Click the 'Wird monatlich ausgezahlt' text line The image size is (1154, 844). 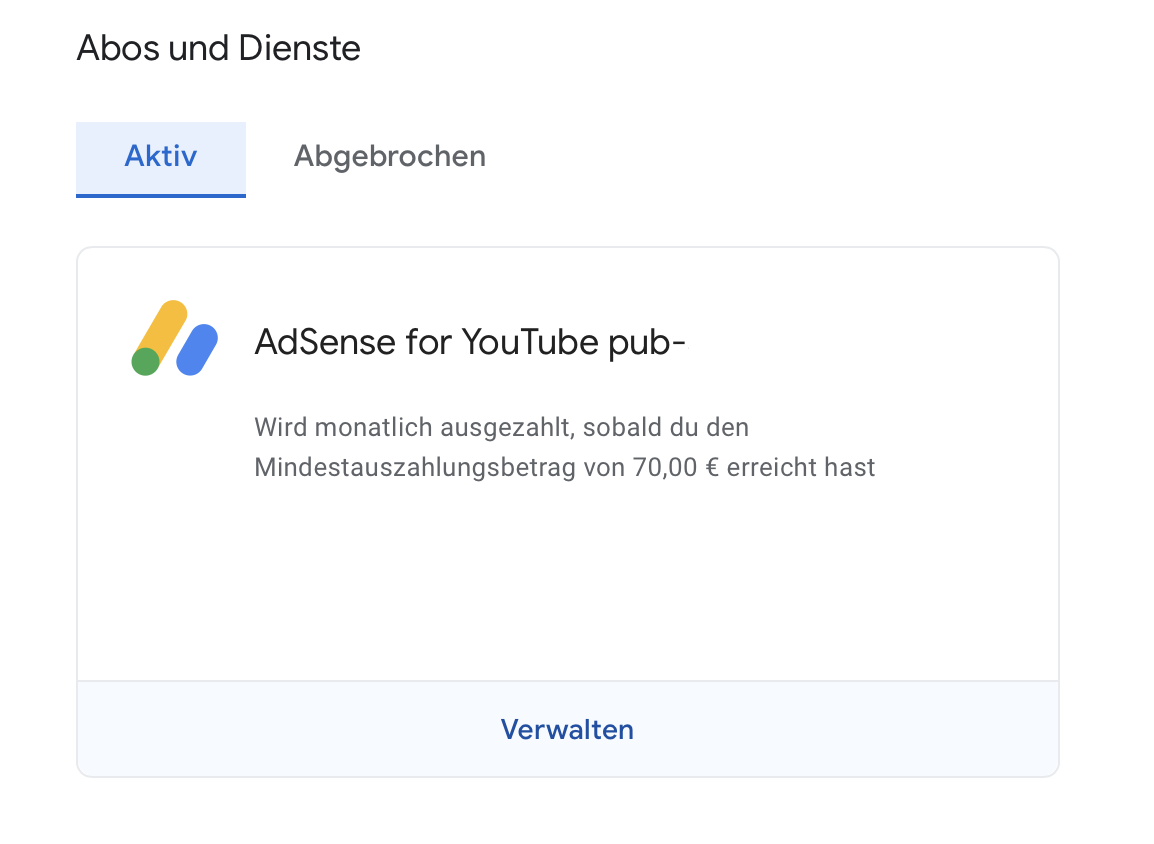coord(501,428)
